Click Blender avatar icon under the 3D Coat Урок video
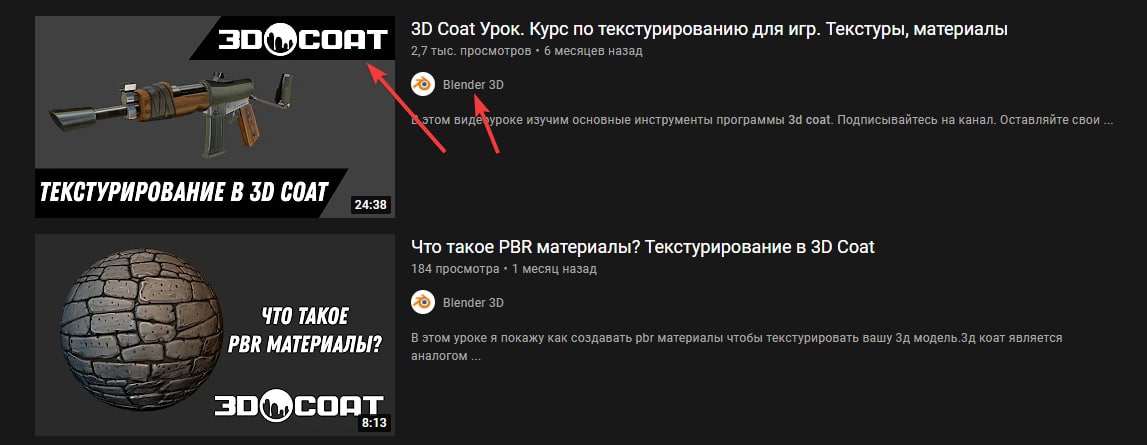1147x445 pixels. point(423,85)
